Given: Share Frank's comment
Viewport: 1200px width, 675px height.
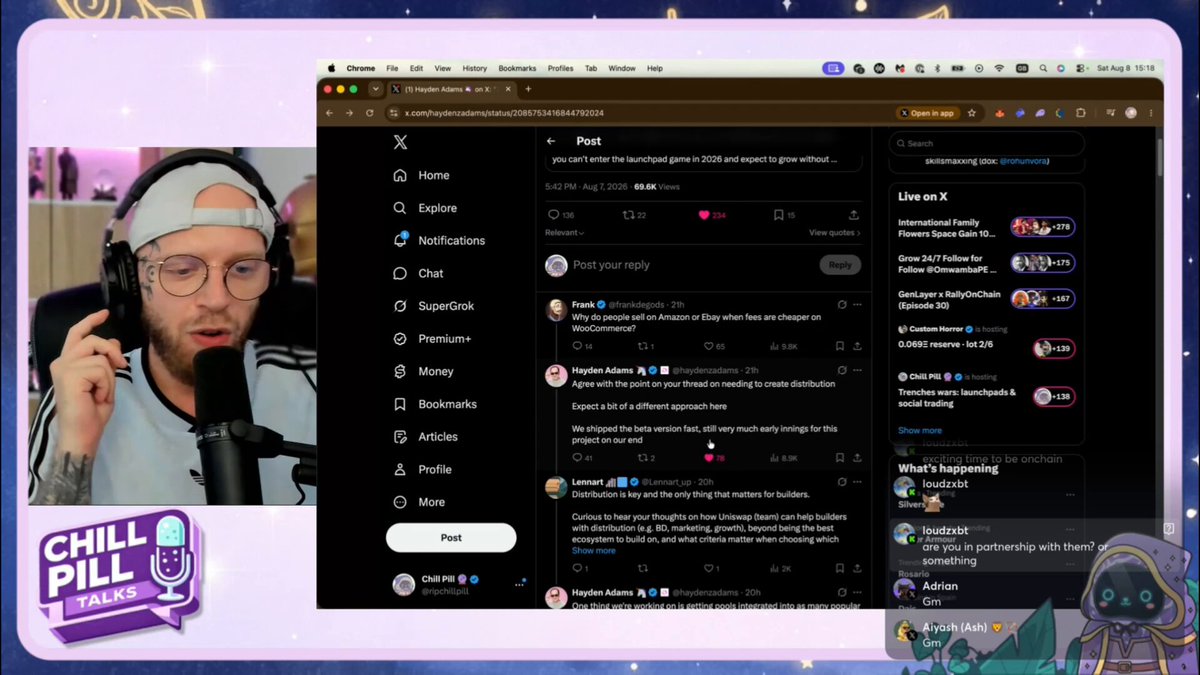Looking at the screenshot, I should click(857, 346).
